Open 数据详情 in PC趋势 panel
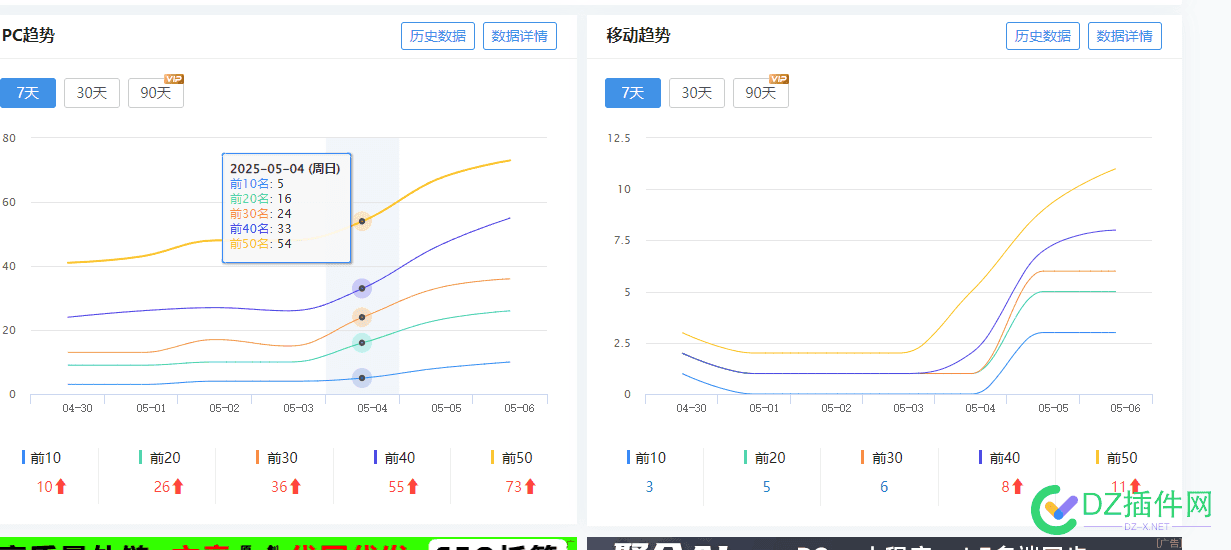This screenshot has width=1231, height=550. 520,36
